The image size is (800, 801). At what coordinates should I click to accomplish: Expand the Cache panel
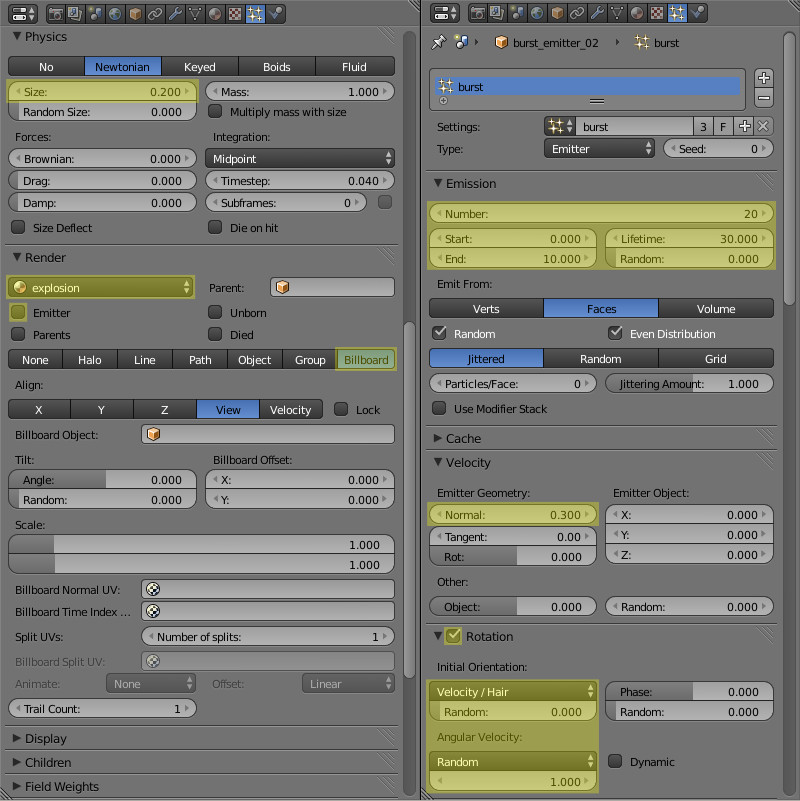point(463,438)
